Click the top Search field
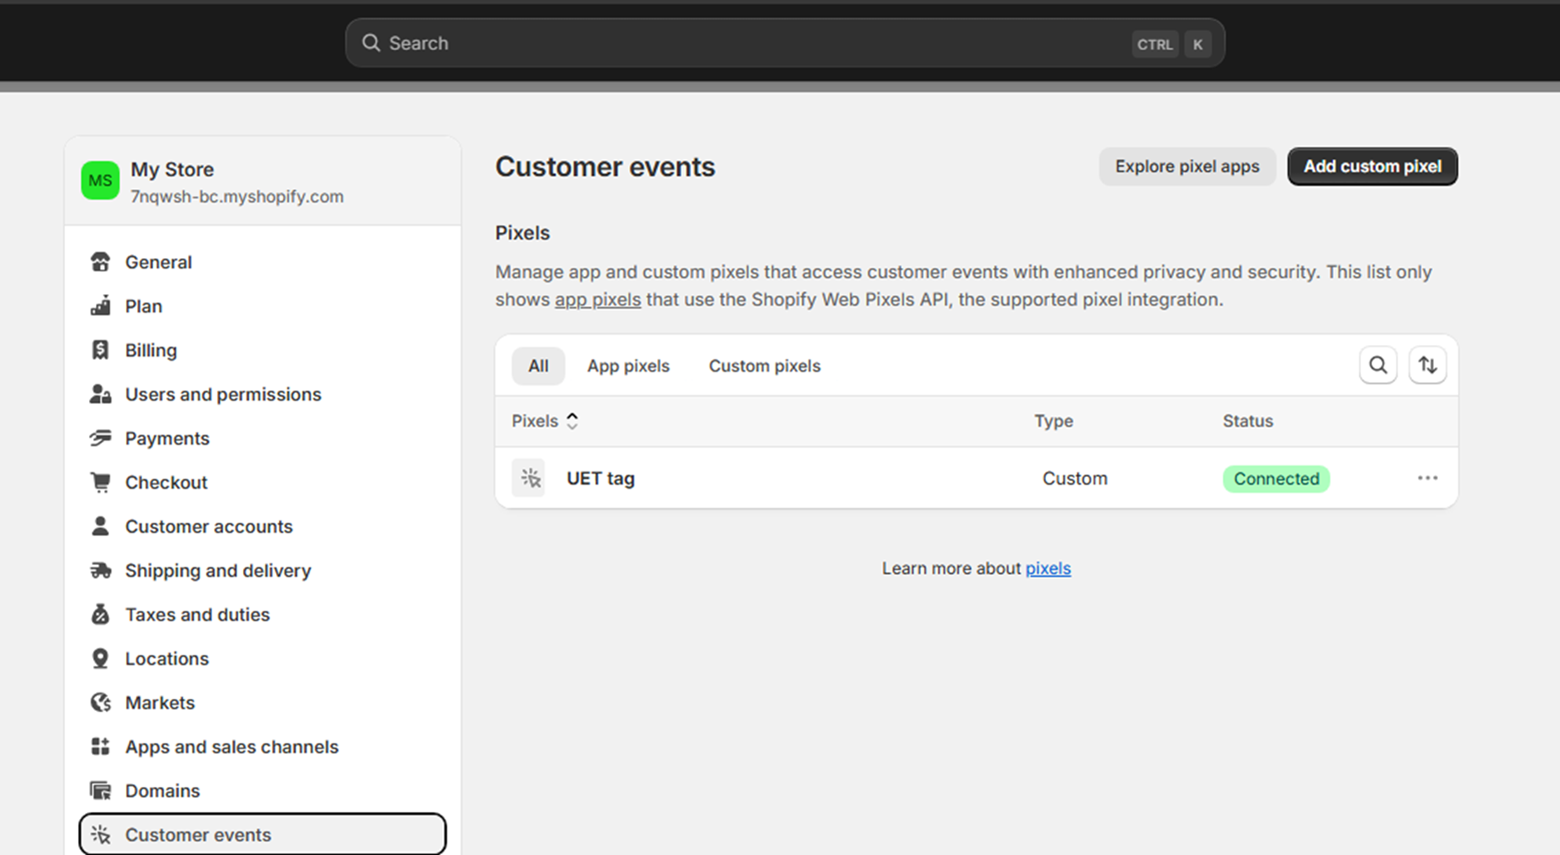This screenshot has width=1560, height=855. pos(785,43)
